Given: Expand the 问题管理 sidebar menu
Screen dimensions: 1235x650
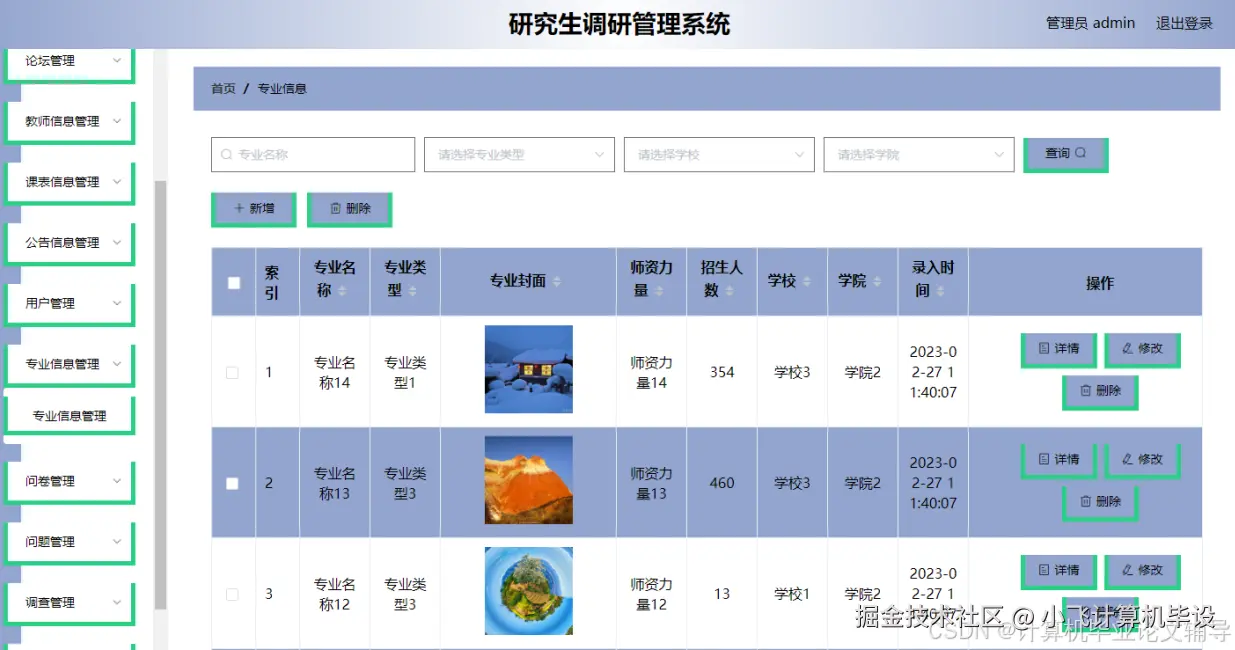Looking at the screenshot, I should [x=69, y=542].
